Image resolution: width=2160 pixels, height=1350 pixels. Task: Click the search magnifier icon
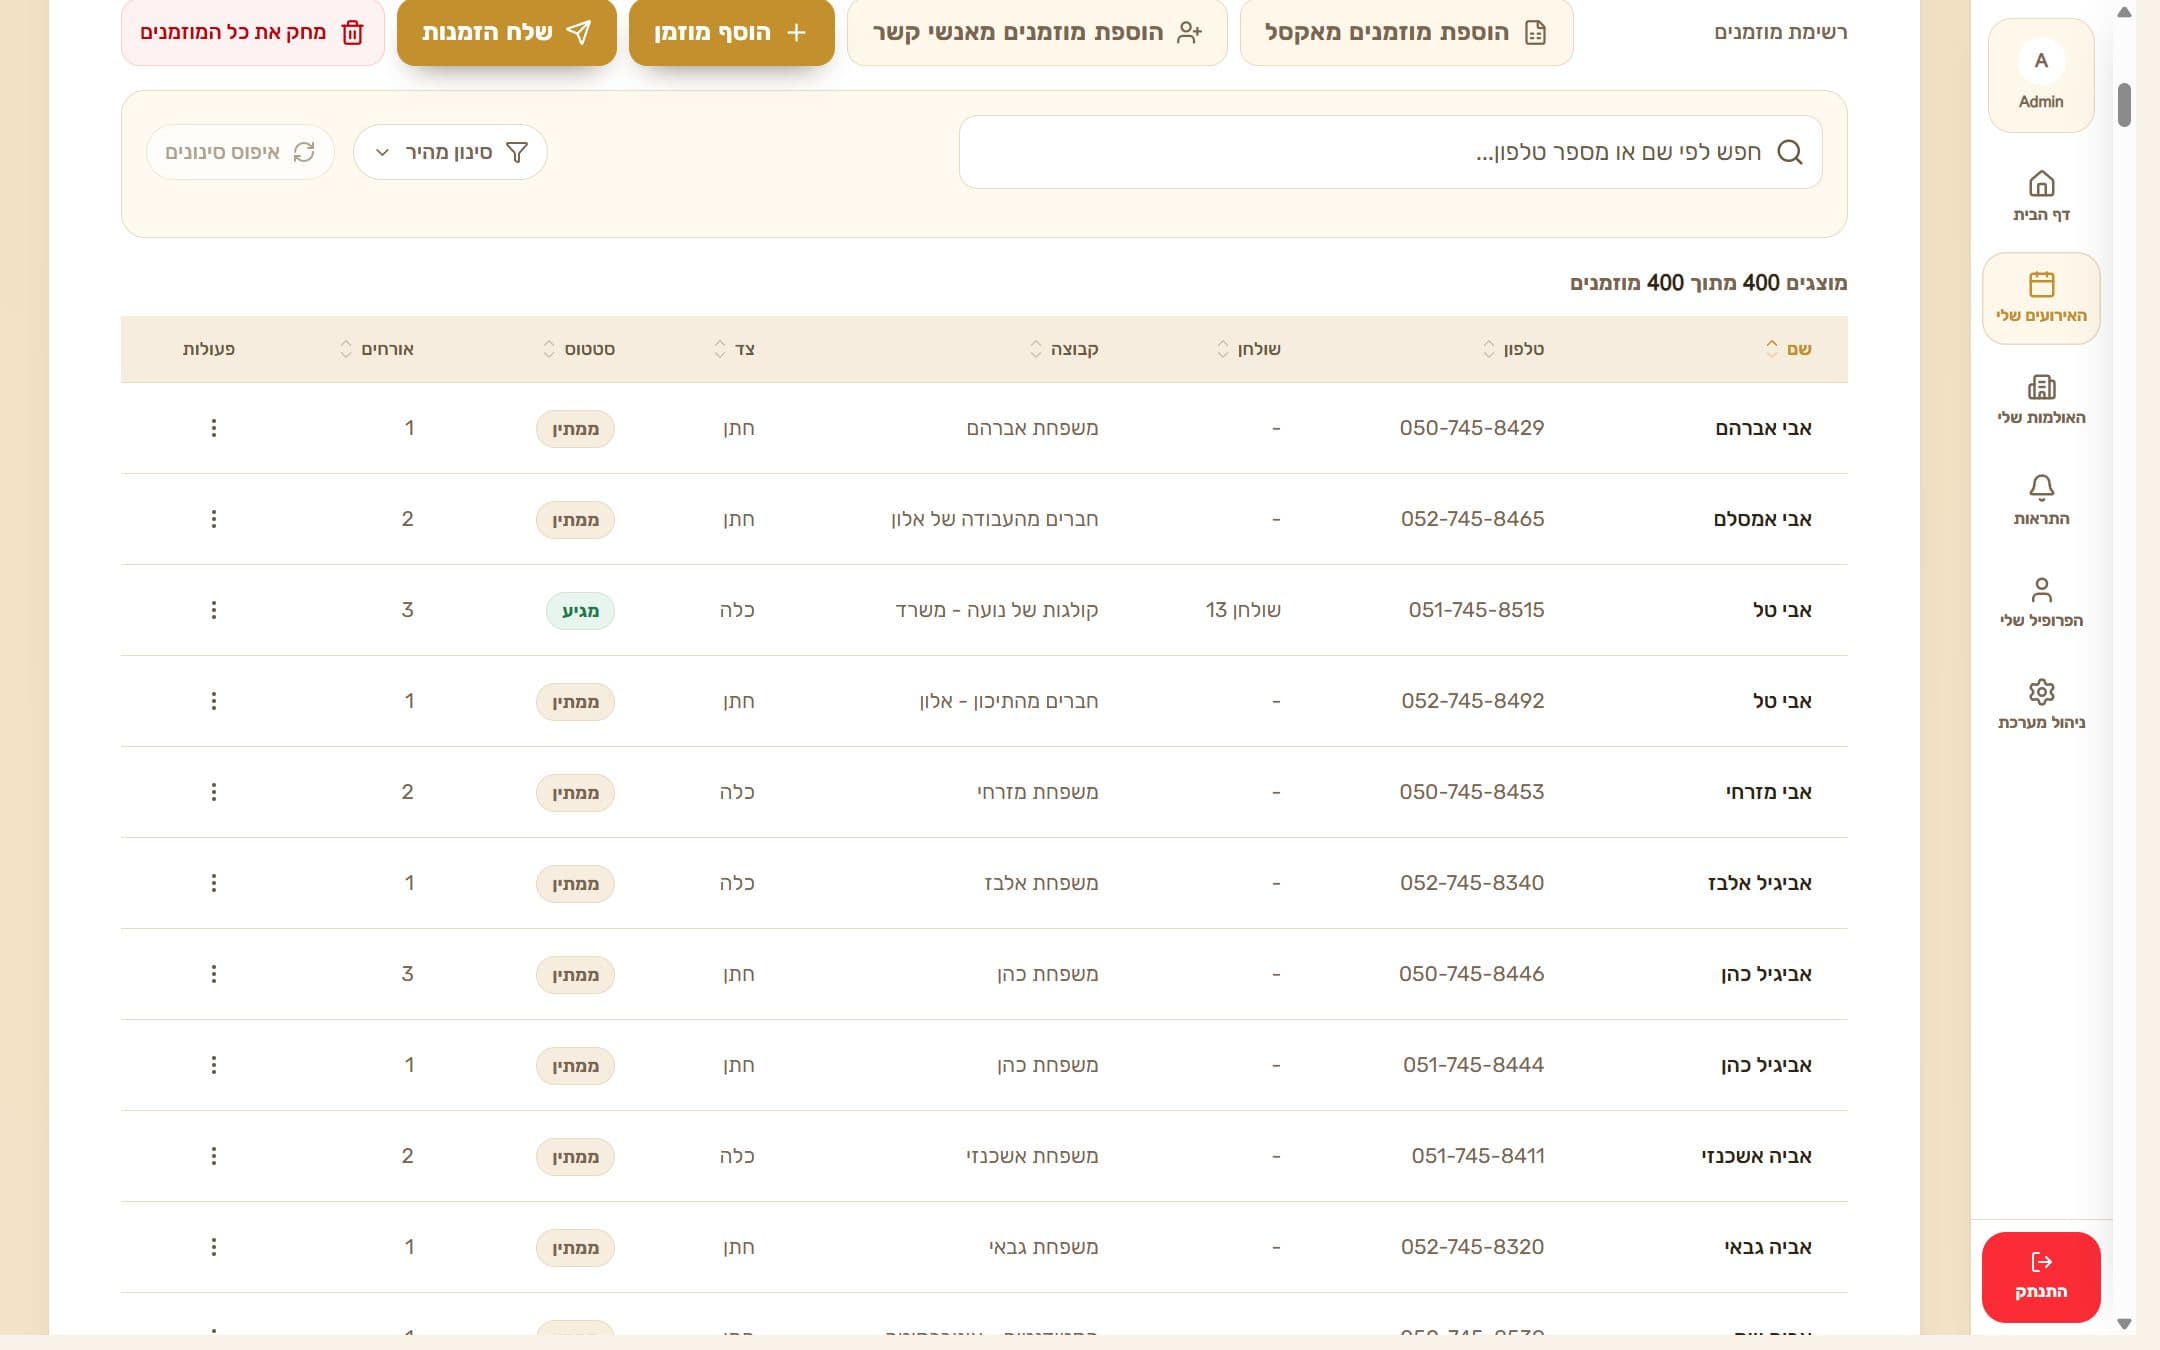(1790, 152)
